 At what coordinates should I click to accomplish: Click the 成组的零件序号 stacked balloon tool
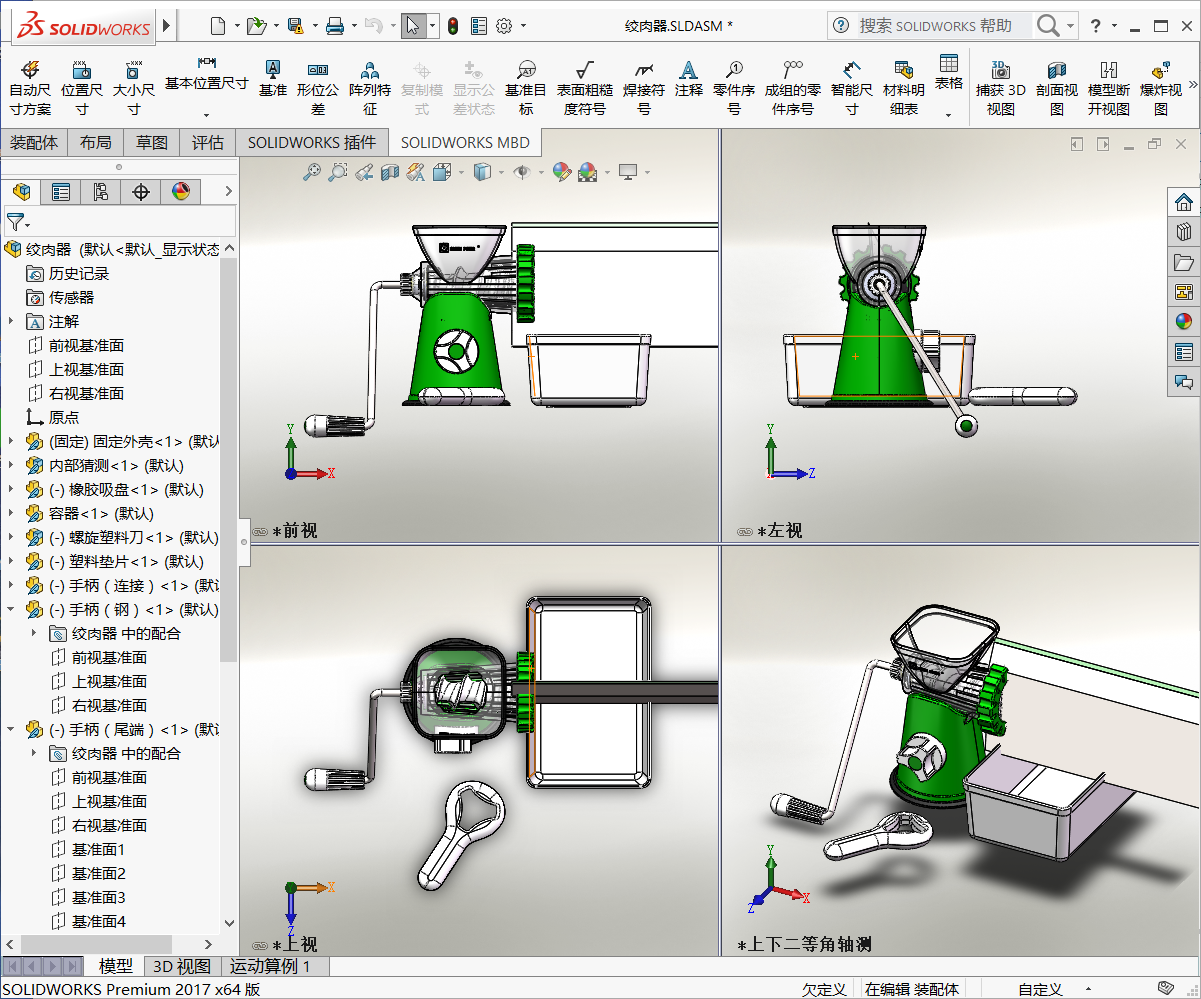point(793,87)
